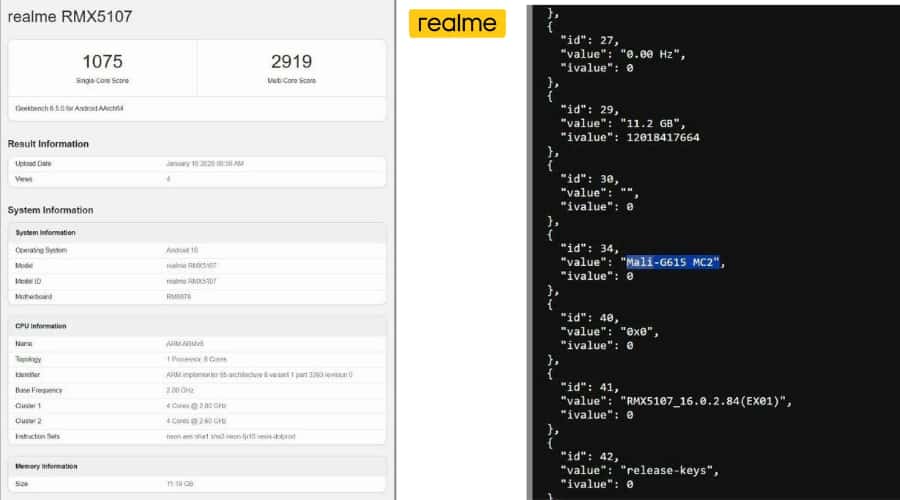Image resolution: width=900 pixels, height=500 pixels.
Task: Click the "Multi-Core Score" label
Action: [292, 80]
